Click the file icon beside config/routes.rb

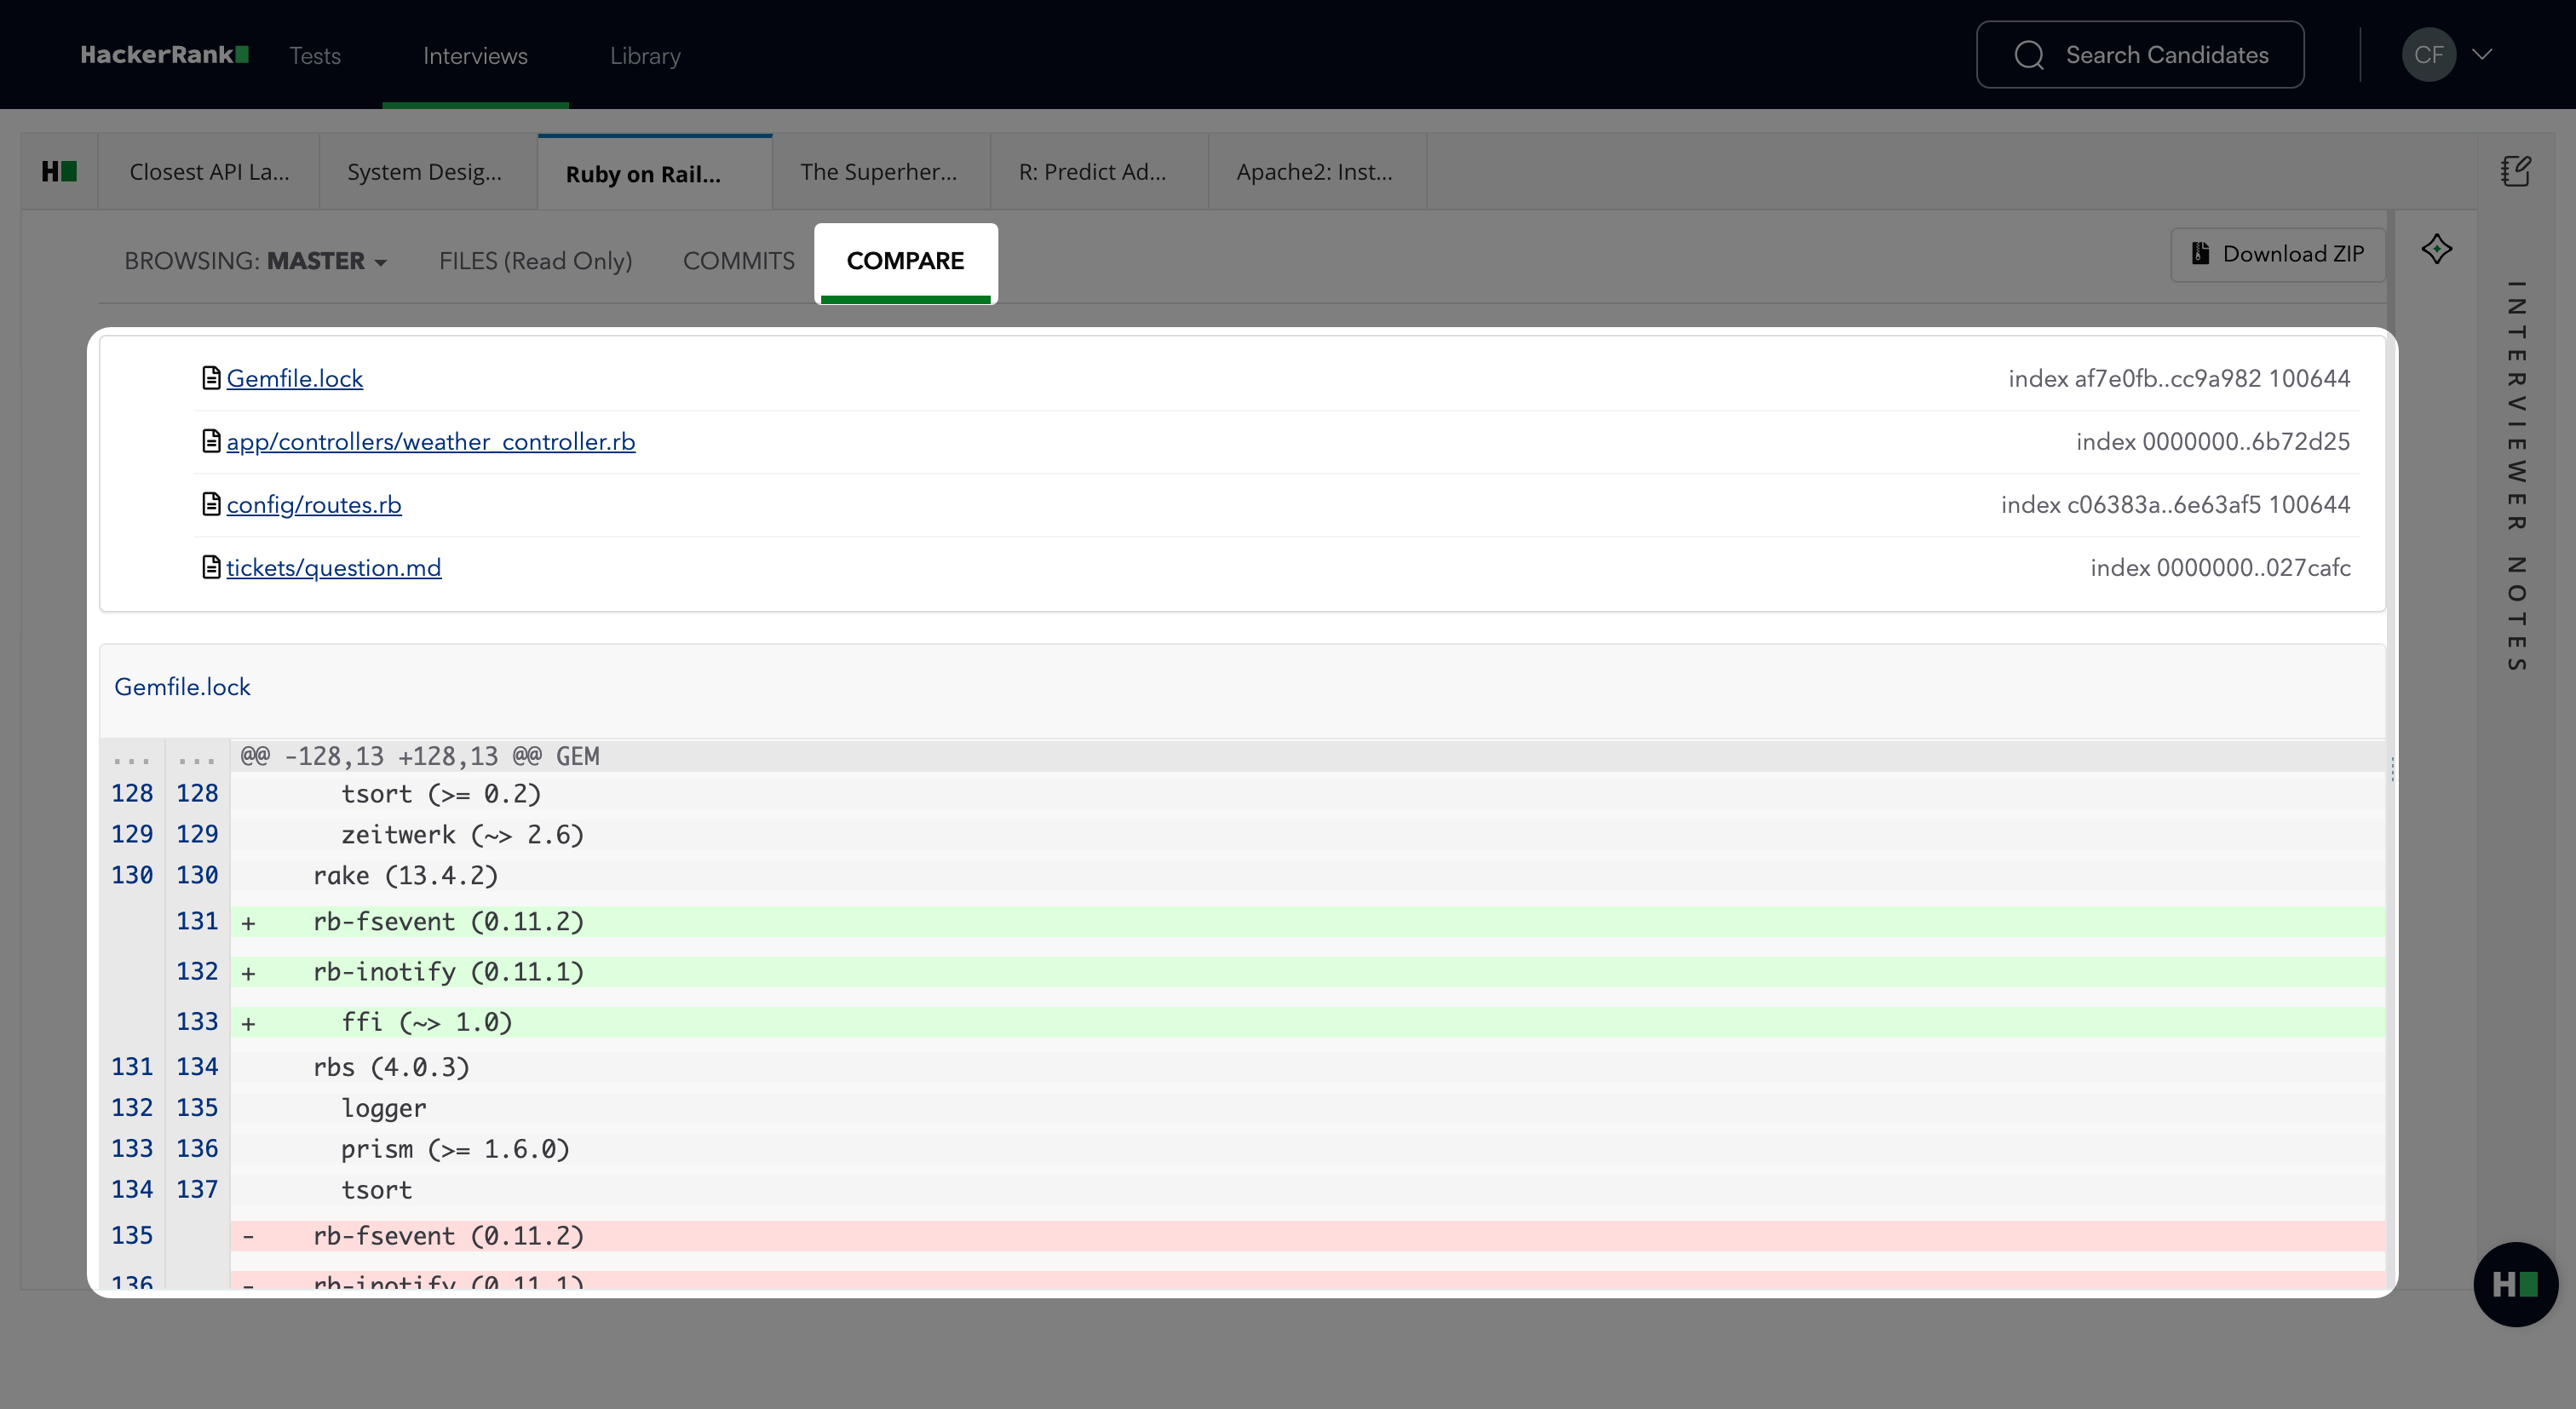(x=211, y=504)
